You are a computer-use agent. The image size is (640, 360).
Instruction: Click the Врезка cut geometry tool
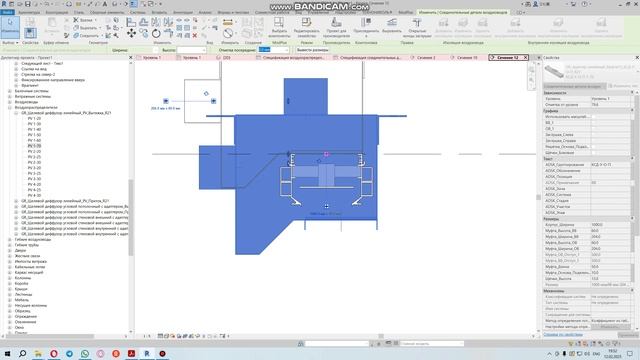(x=84, y=20)
